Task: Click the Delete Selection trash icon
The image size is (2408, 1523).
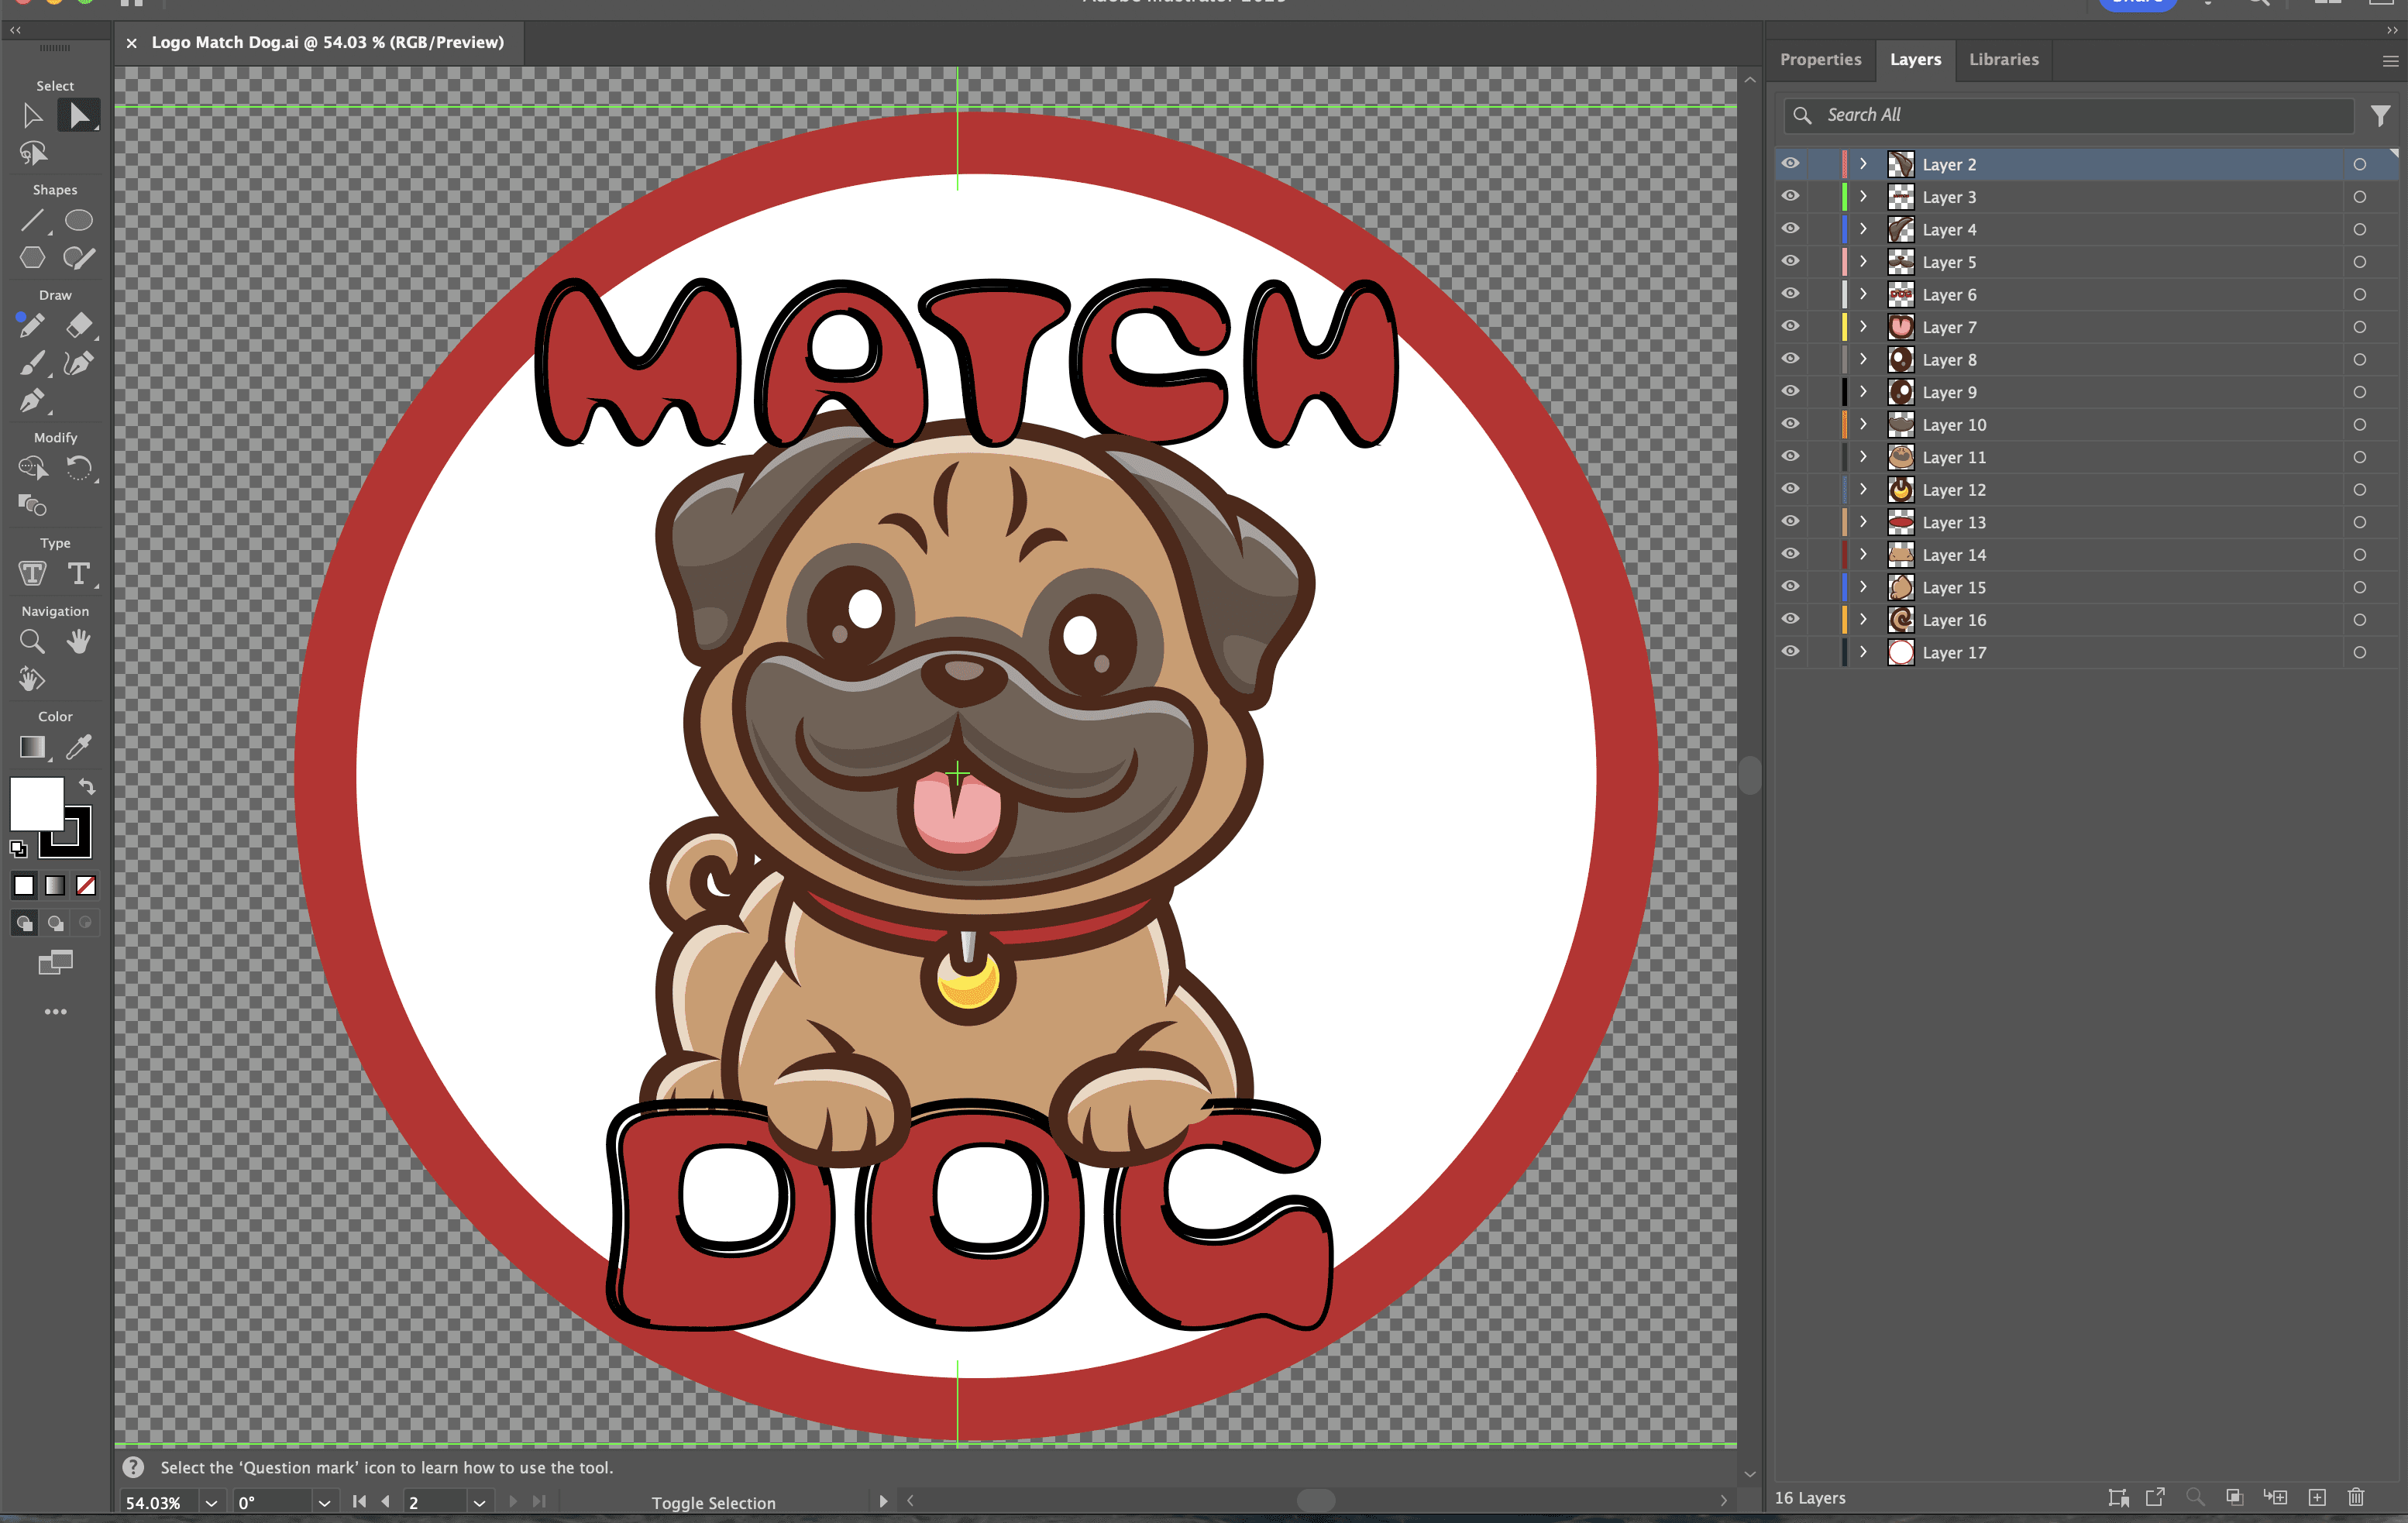Action: (x=2355, y=1497)
